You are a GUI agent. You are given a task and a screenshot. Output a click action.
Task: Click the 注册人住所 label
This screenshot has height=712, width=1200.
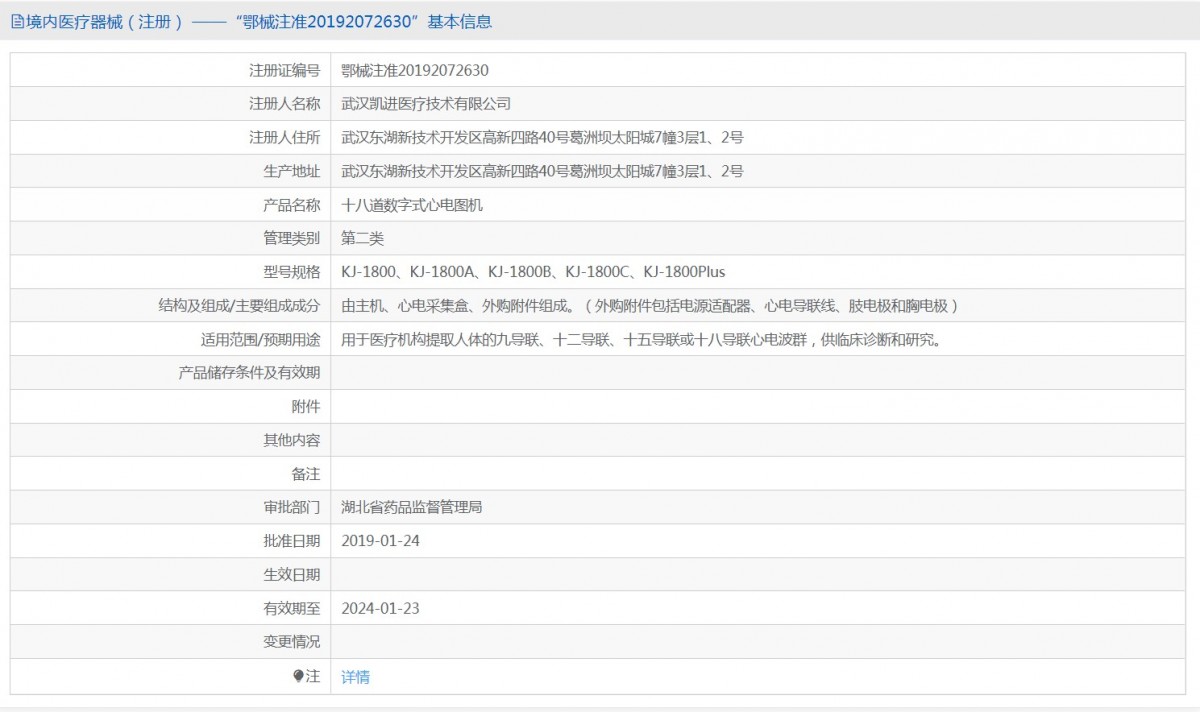(285, 137)
